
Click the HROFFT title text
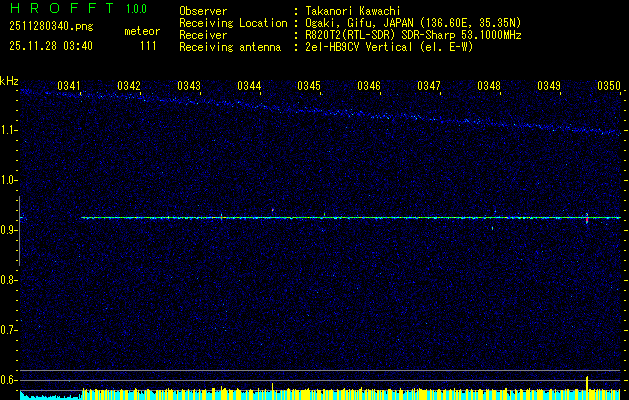point(60,9)
